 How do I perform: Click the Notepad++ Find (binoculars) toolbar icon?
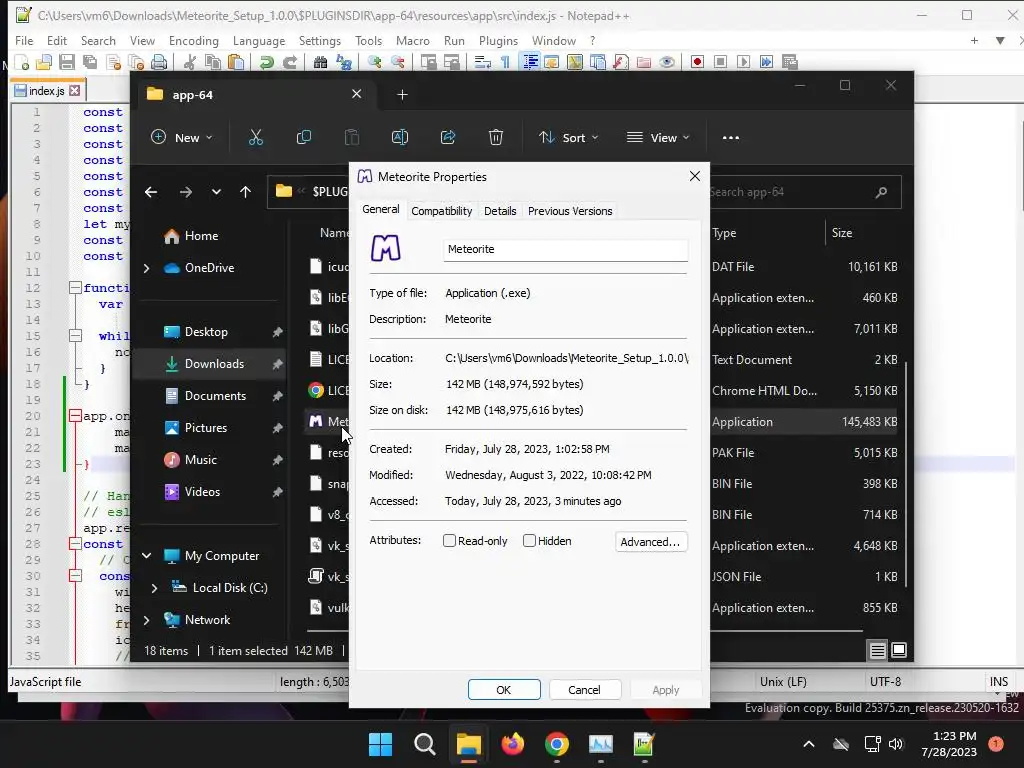click(321, 63)
